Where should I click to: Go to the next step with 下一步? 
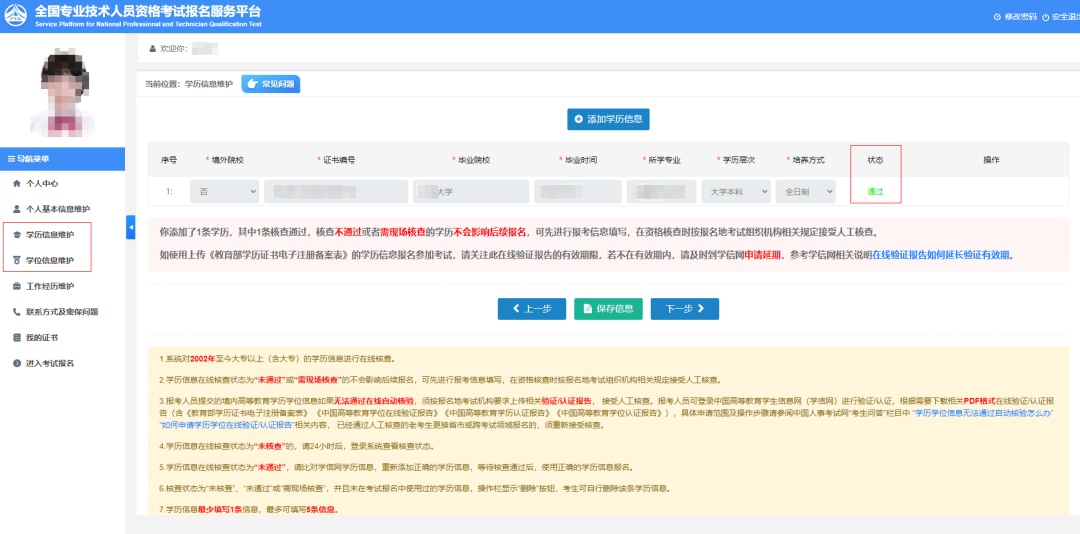click(x=684, y=309)
